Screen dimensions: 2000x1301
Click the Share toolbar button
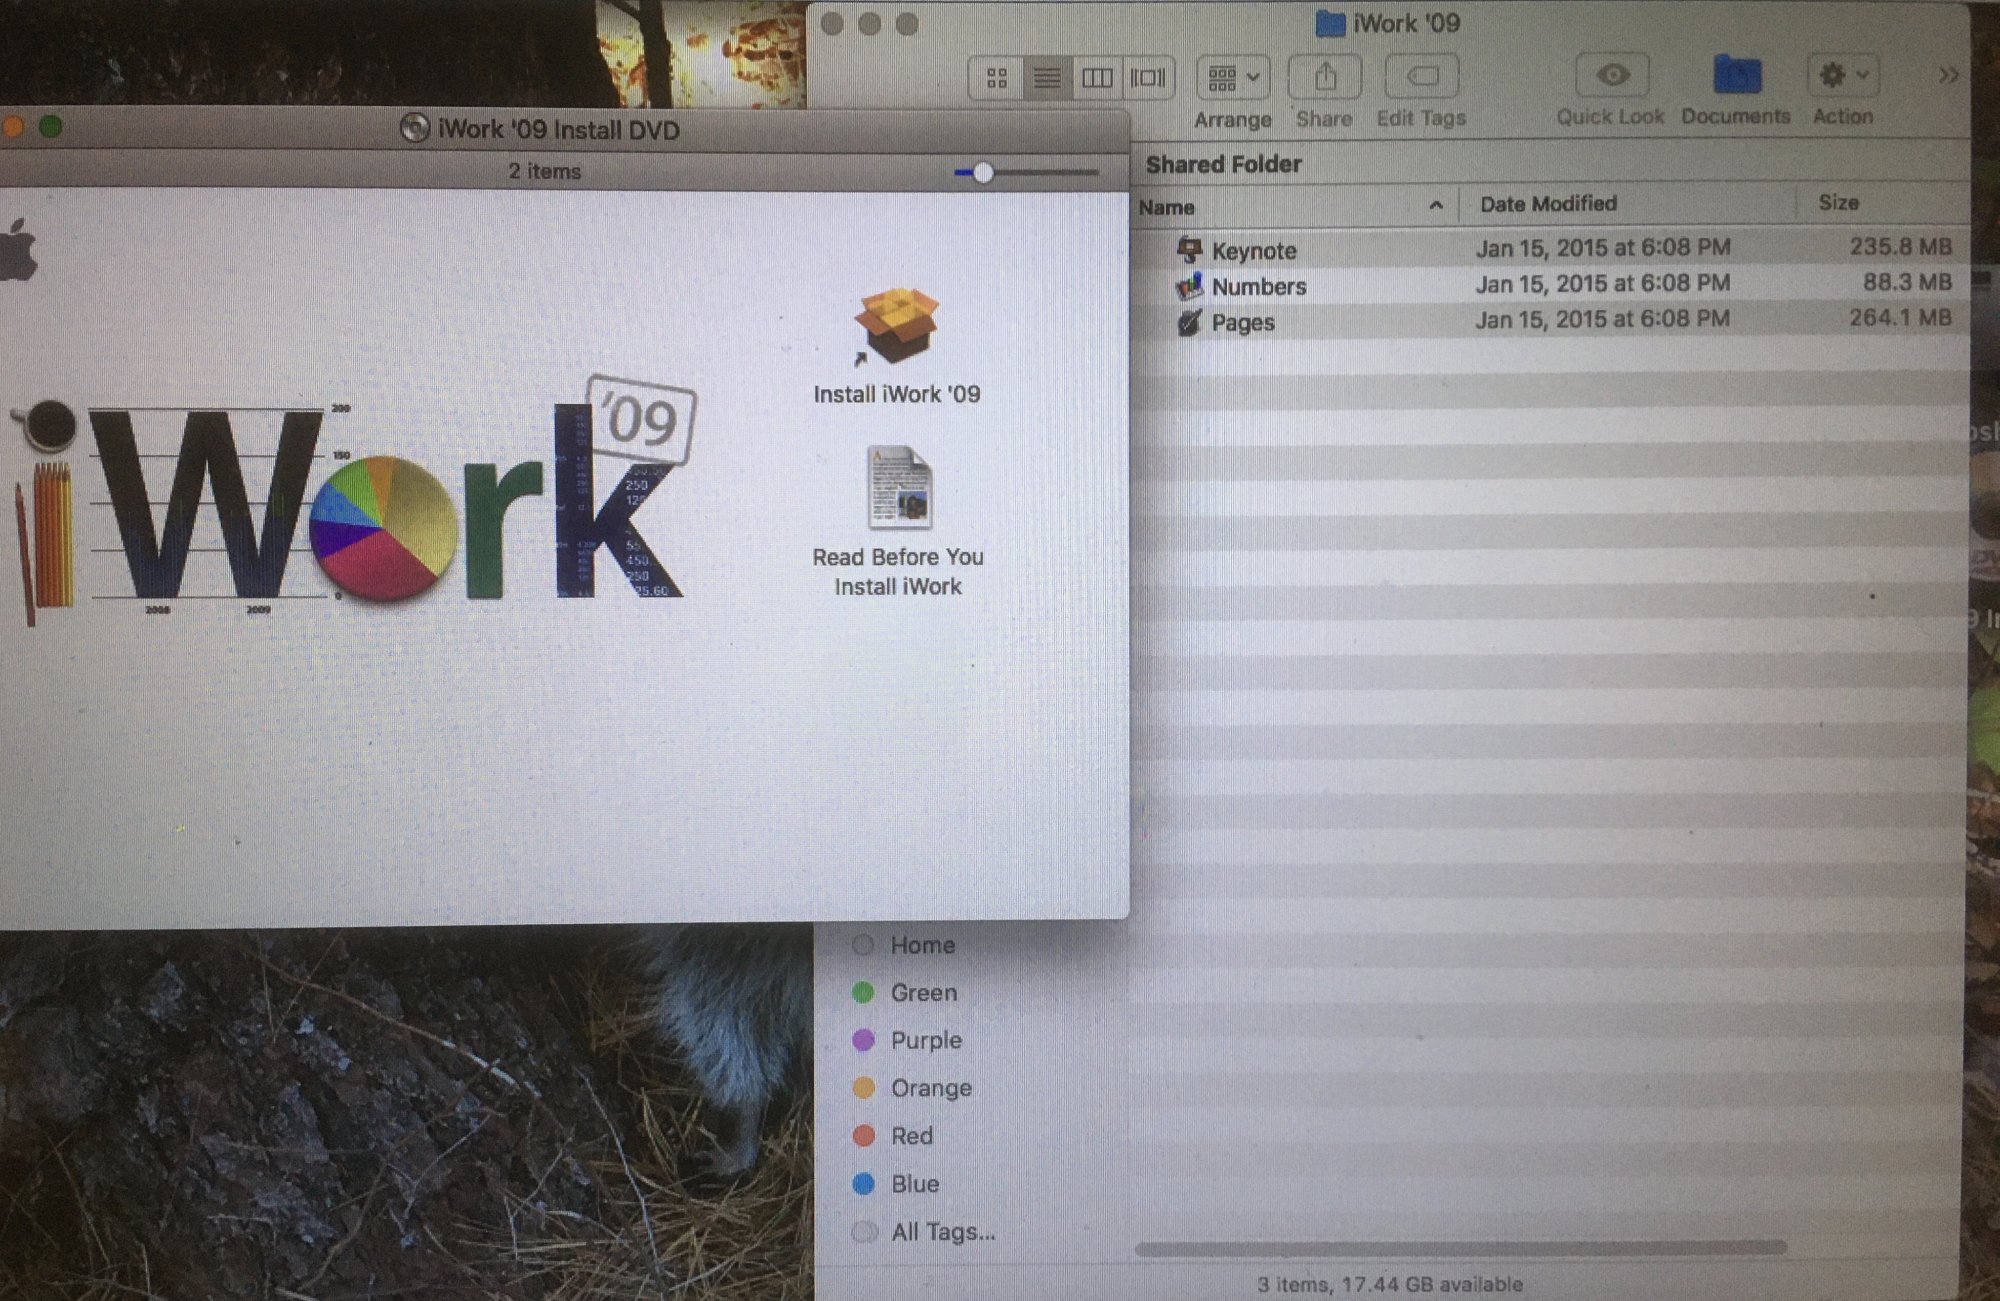pyautogui.click(x=1324, y=78)
